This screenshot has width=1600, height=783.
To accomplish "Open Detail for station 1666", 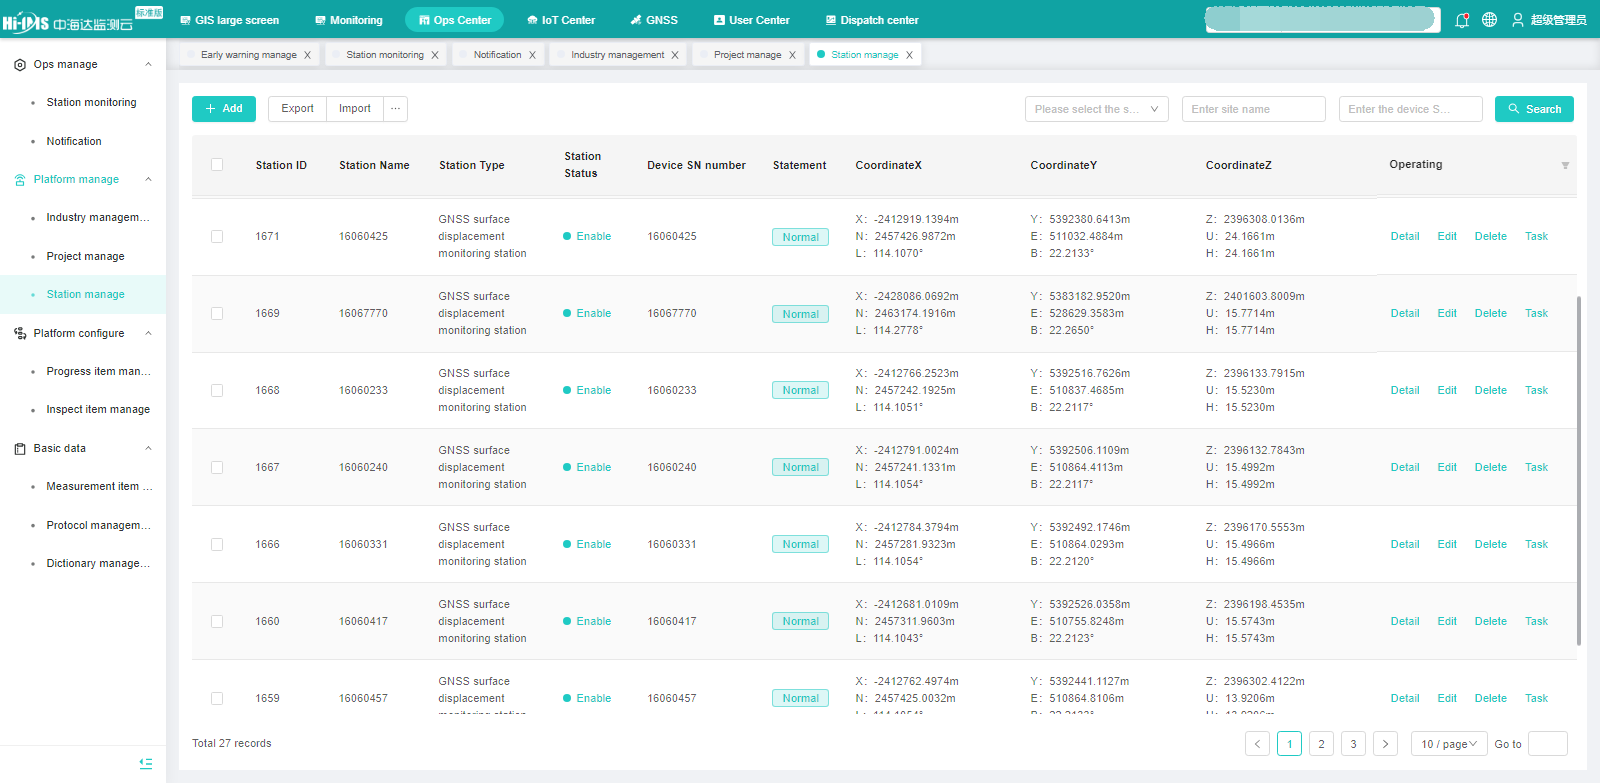I will [x=1405, y=545].
